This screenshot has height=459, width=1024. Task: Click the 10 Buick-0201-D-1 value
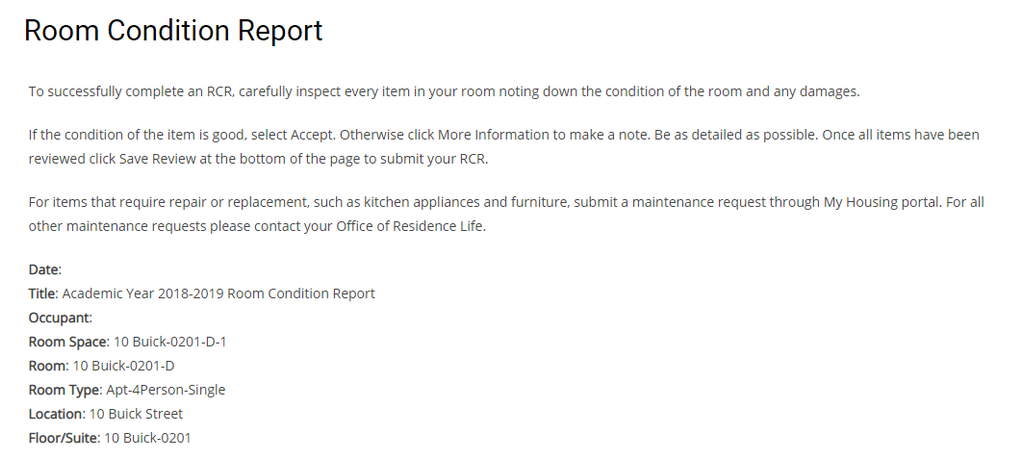(169, 342)
